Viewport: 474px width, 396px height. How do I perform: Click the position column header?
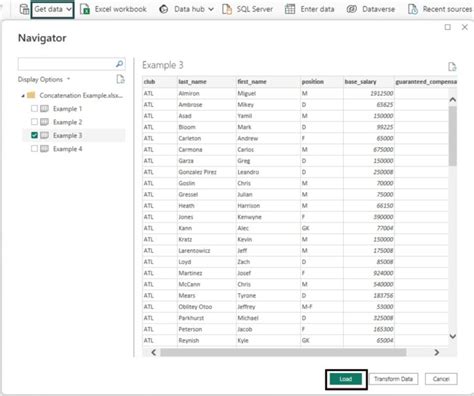pos(322,82)
